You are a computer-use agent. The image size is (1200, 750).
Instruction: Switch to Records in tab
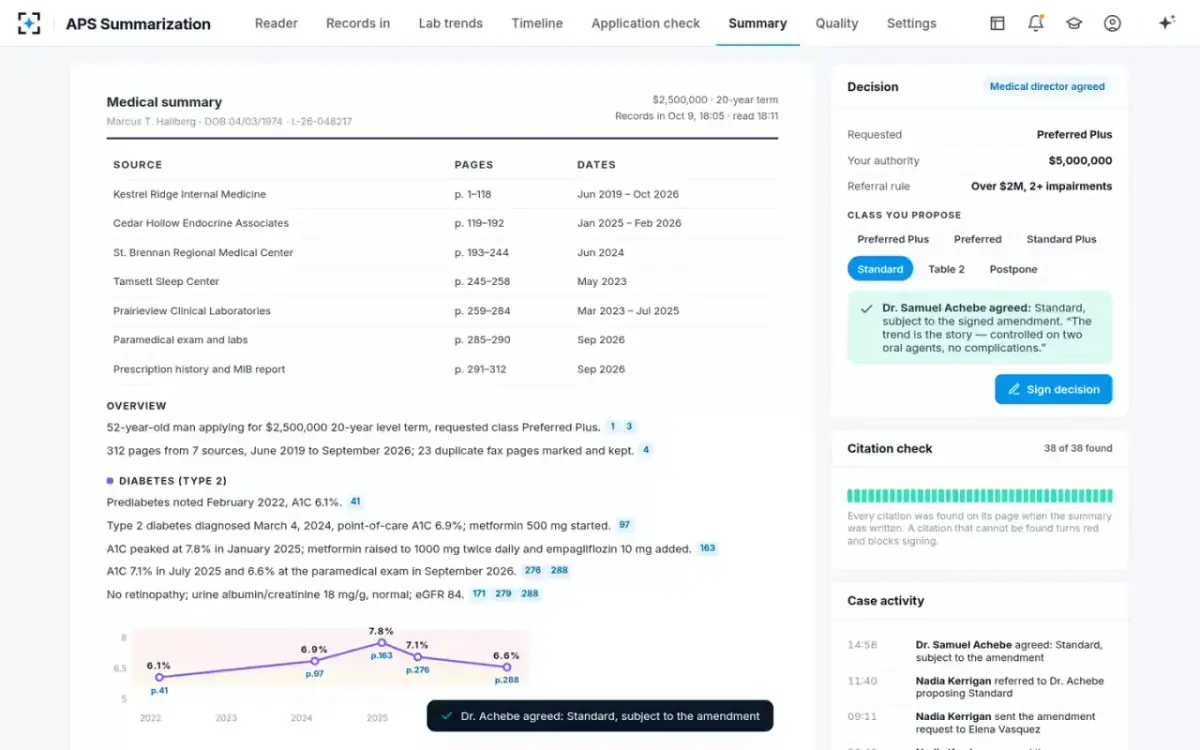point(358,23)
